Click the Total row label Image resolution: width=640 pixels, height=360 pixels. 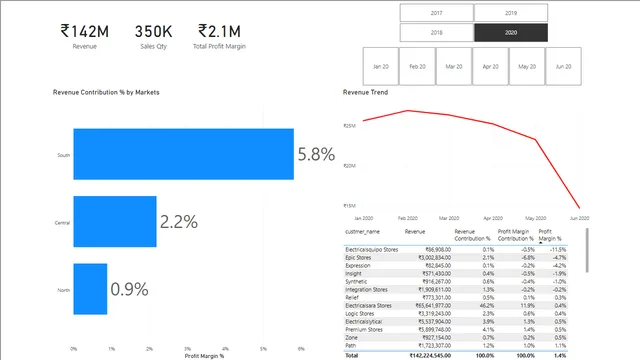(352, 356)
